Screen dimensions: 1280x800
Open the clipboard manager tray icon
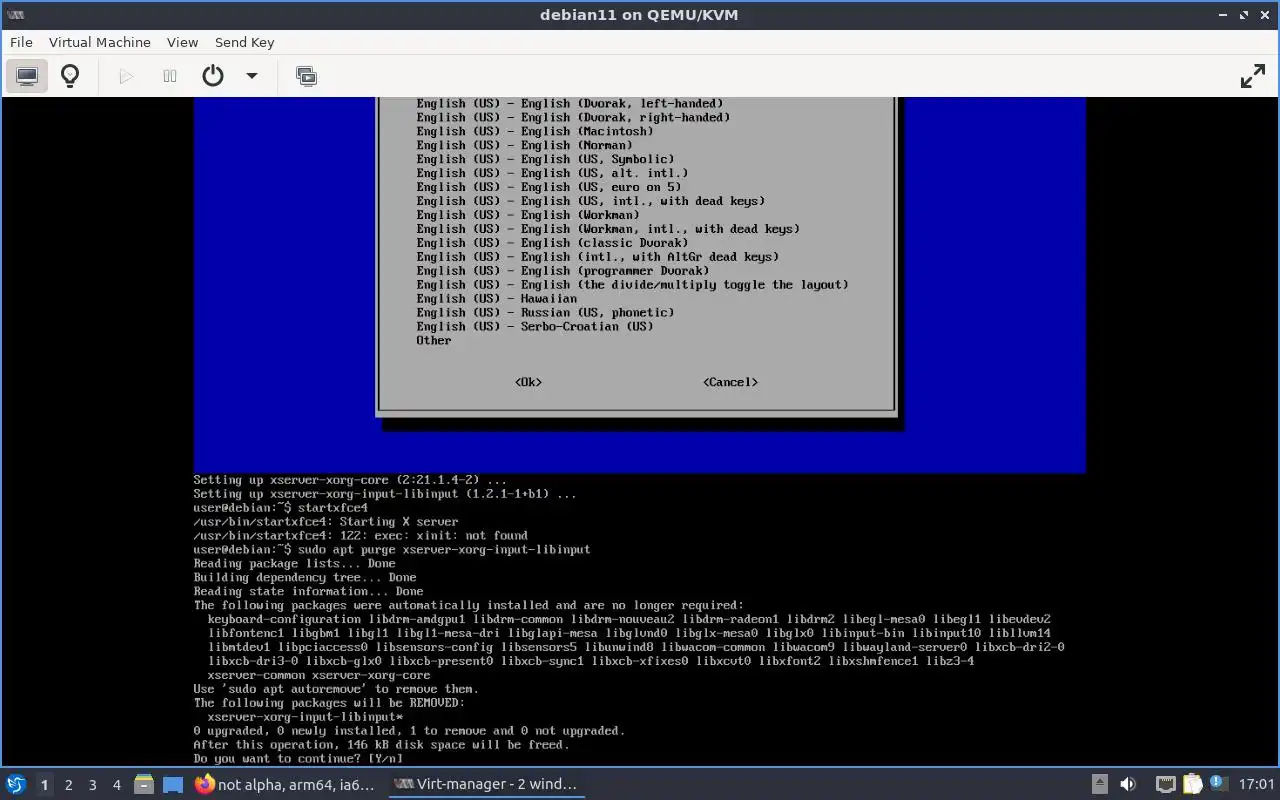click(1192, 785)
